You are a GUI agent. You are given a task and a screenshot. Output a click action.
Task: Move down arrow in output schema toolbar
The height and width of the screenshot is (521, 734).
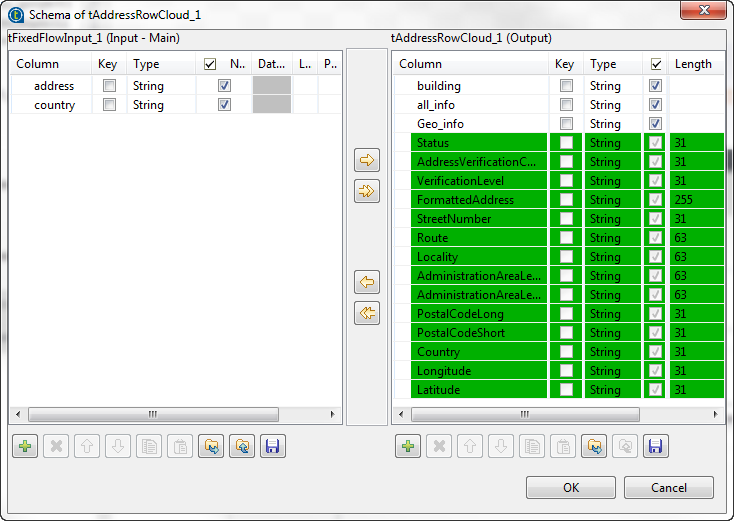tap(501, 446)
